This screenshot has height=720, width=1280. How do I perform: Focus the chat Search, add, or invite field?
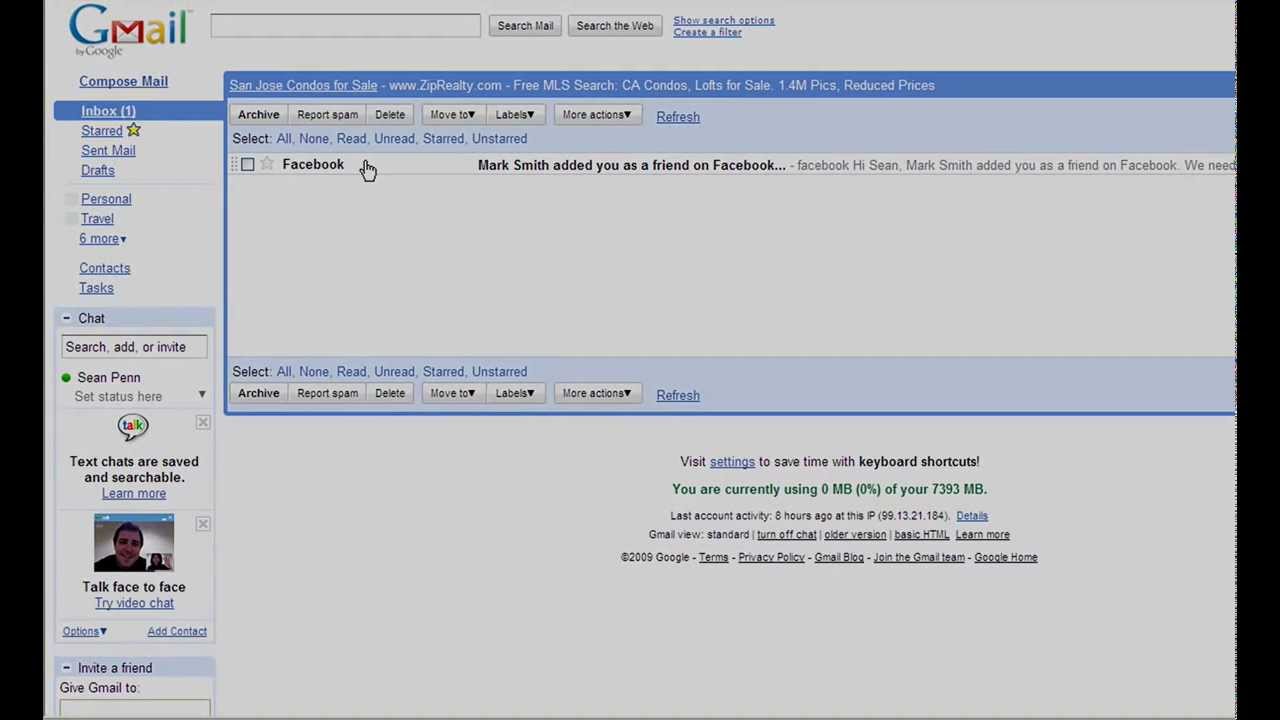(x=134, y=347)
